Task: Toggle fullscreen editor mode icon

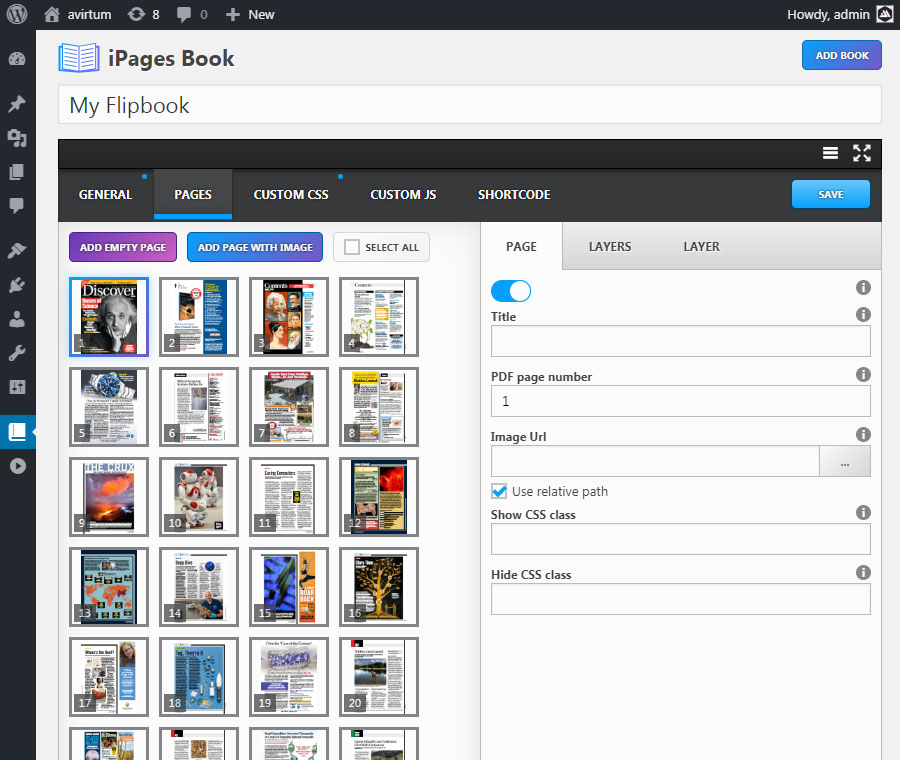Action: 862,153
